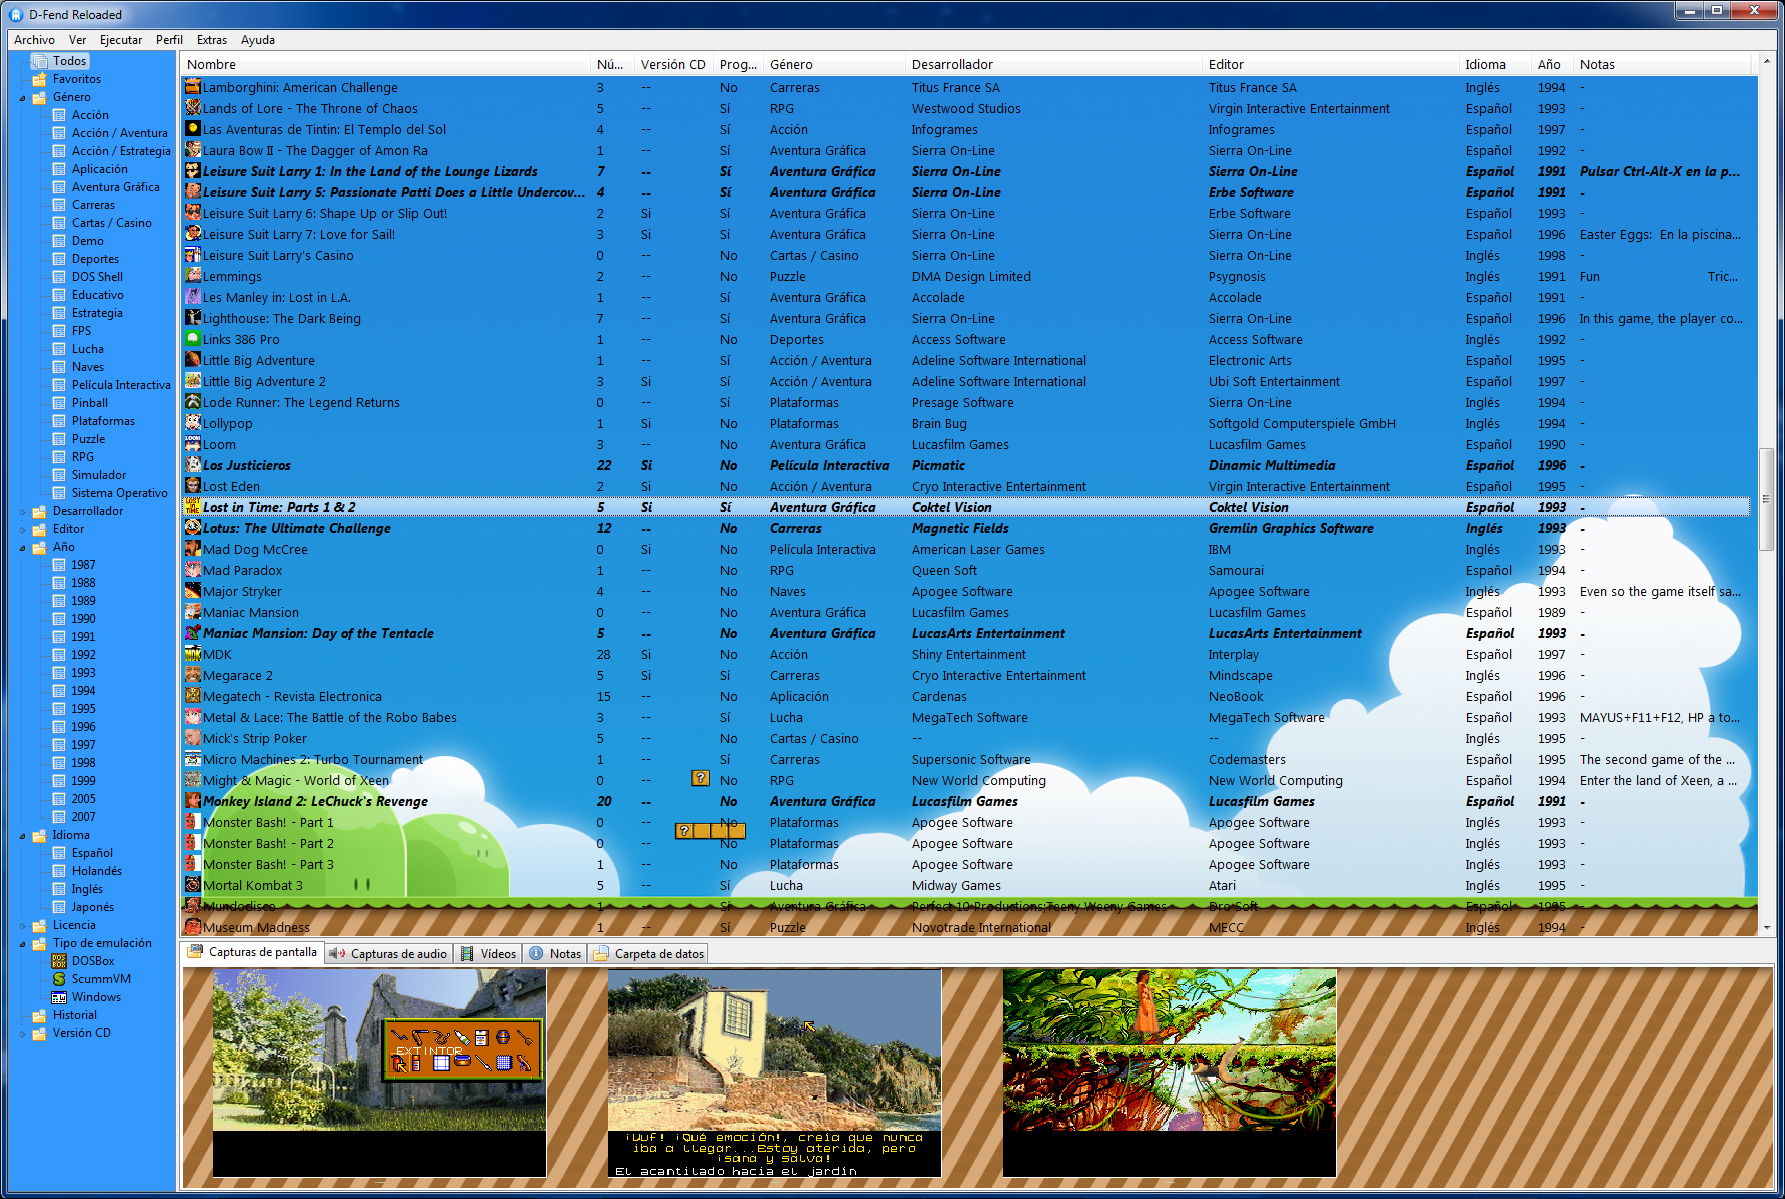
Task: Select the Plataformas genre filter
Action: 103,421
